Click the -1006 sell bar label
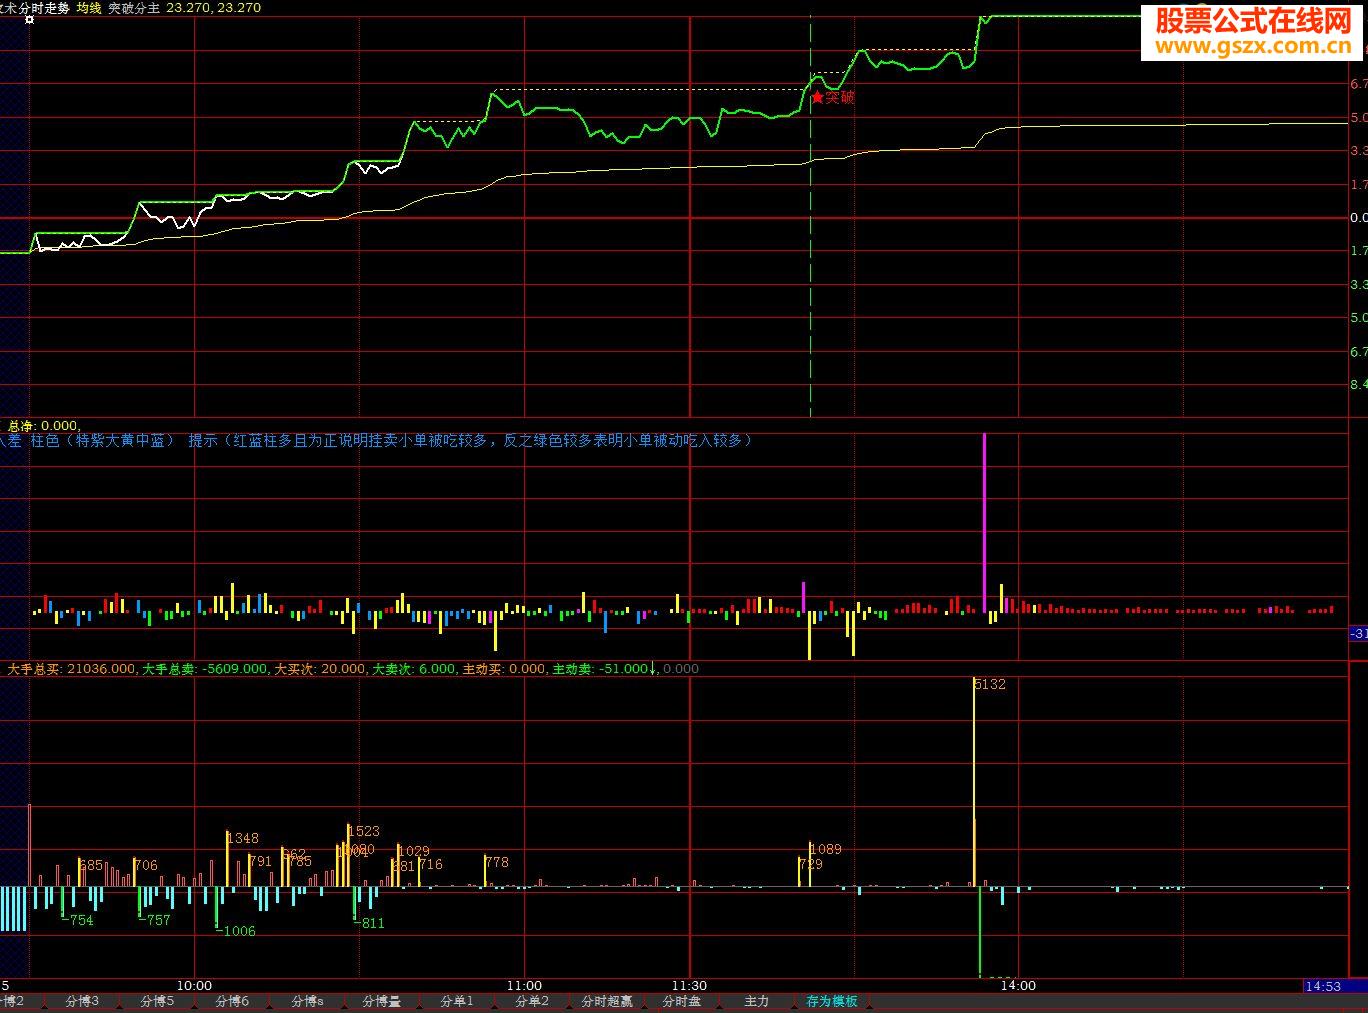 point(236,931)
